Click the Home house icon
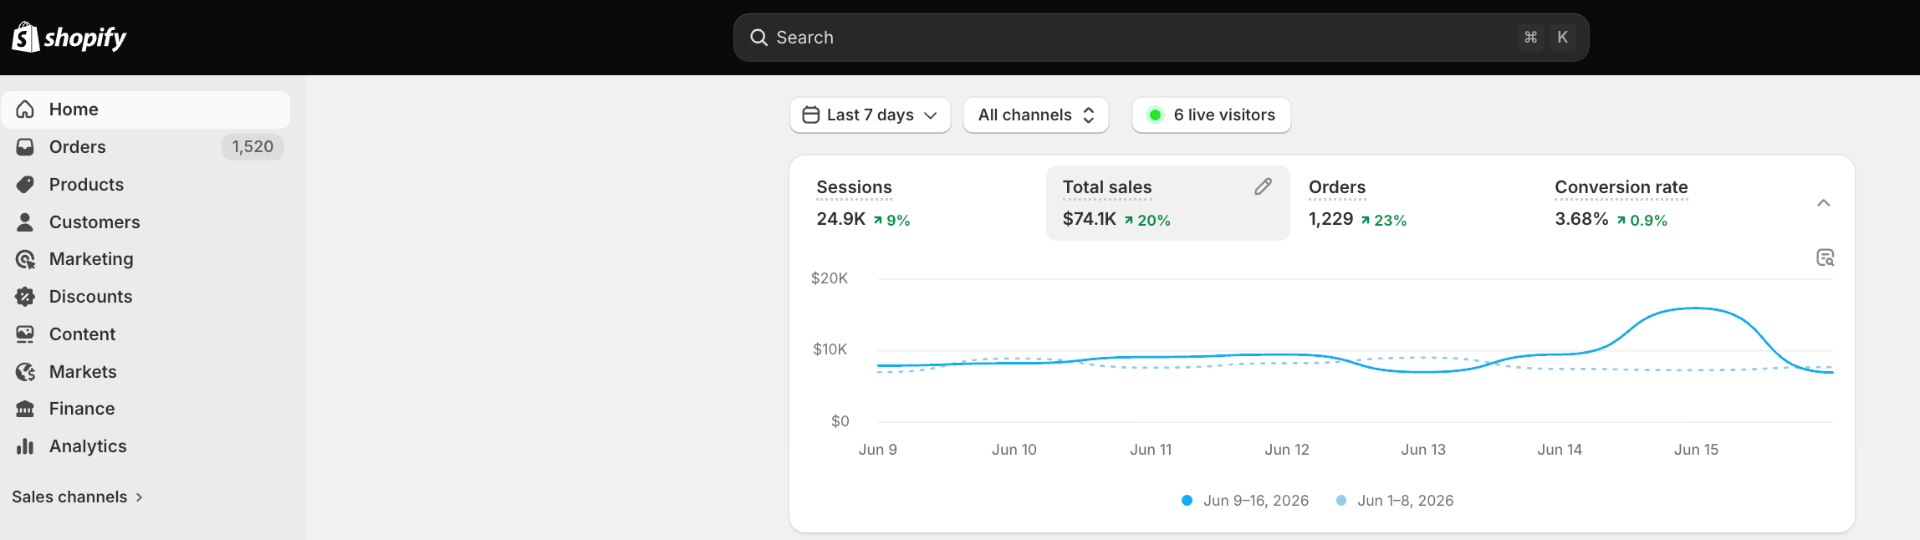The height and width of the screenshot is (540, 1920). pos(25,109)
